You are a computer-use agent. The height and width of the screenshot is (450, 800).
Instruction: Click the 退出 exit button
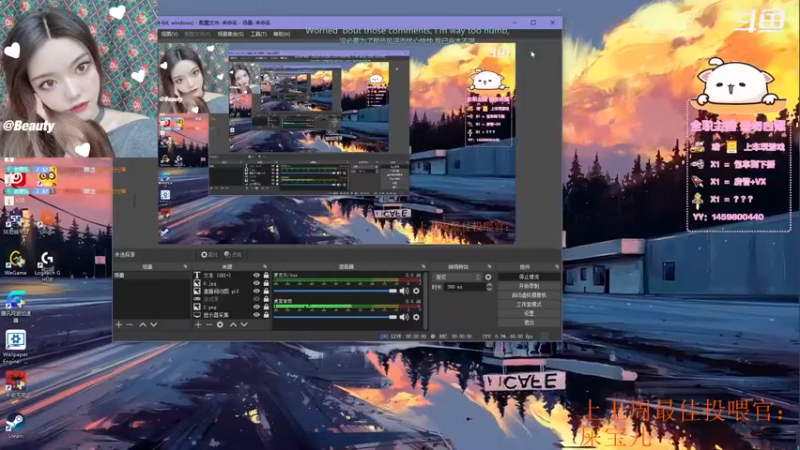point(529,322)
